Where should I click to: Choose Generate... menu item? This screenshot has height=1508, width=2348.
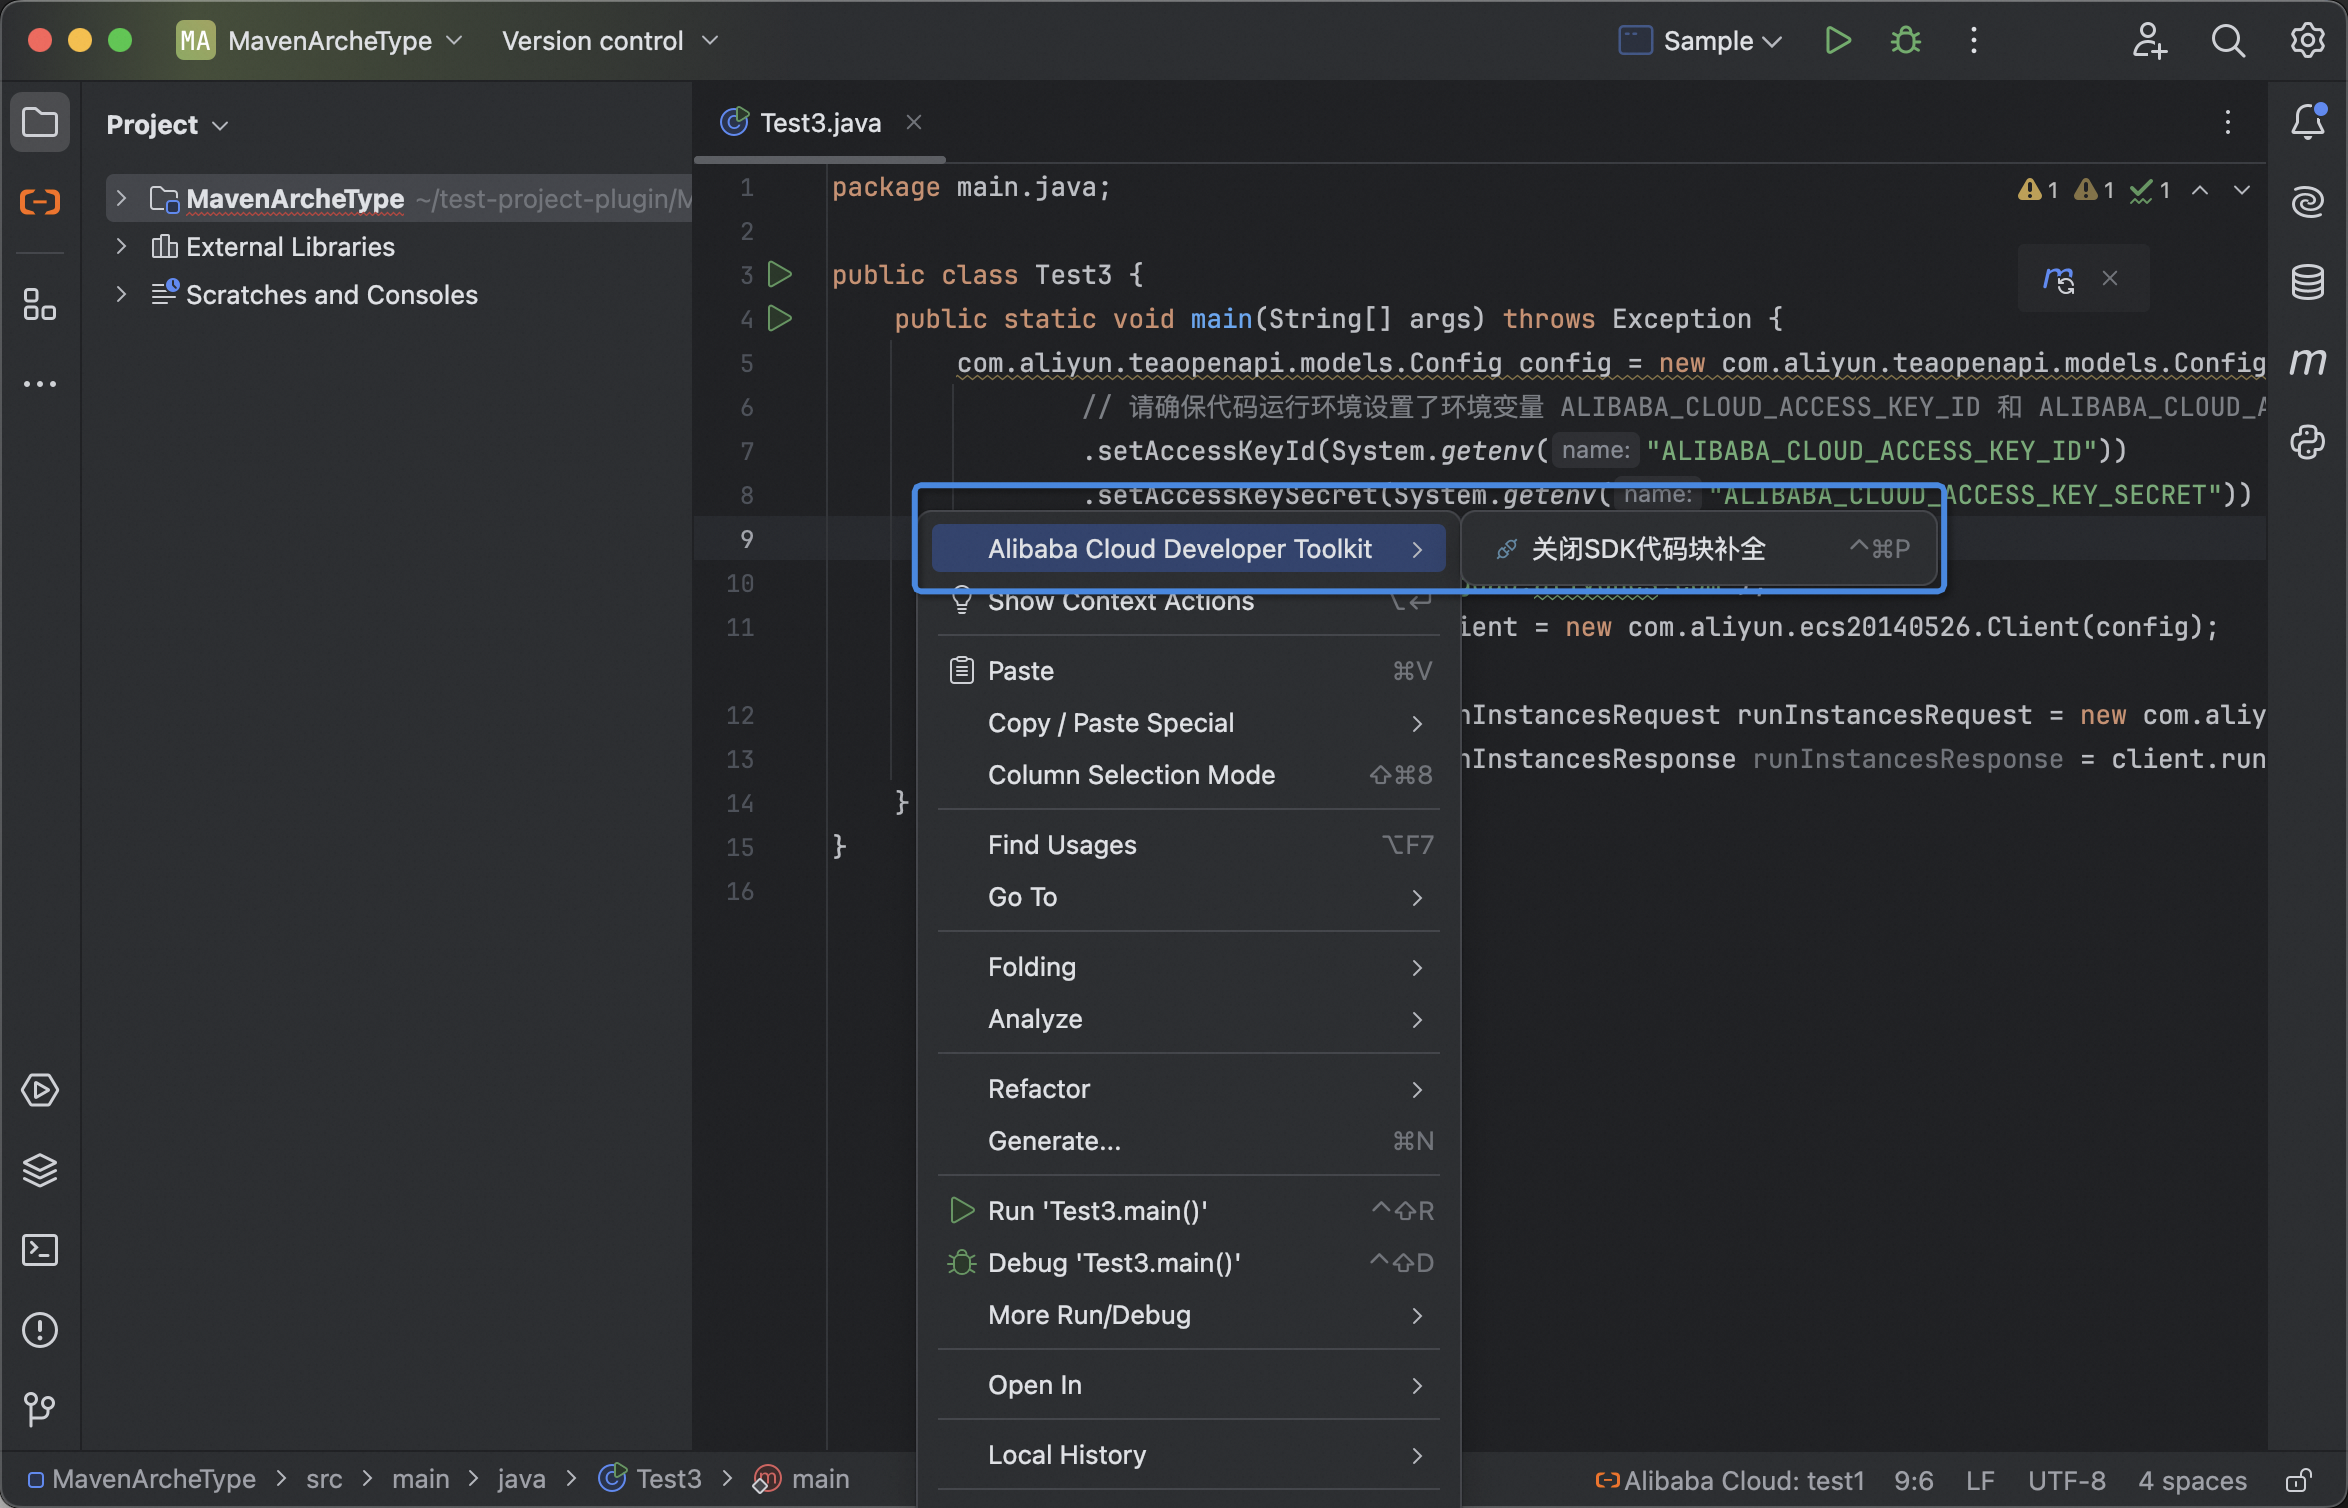point(1188,1141)
